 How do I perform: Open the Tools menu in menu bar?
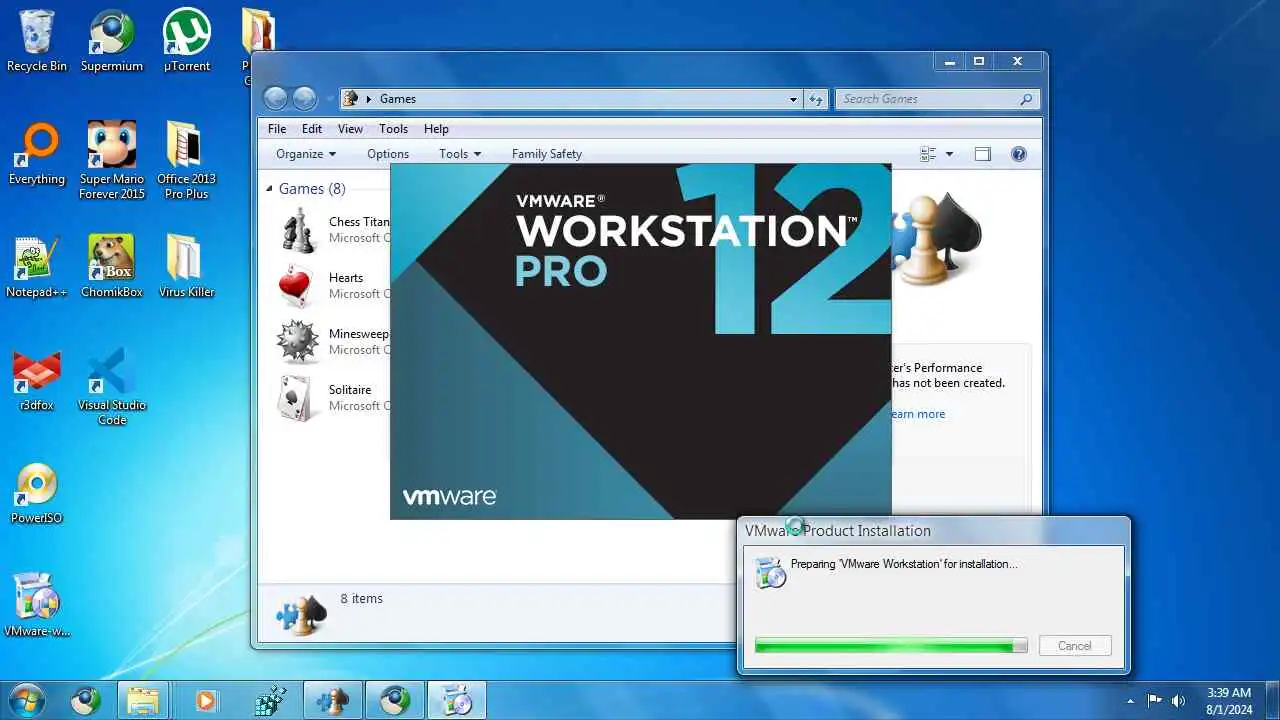[393, 129]
